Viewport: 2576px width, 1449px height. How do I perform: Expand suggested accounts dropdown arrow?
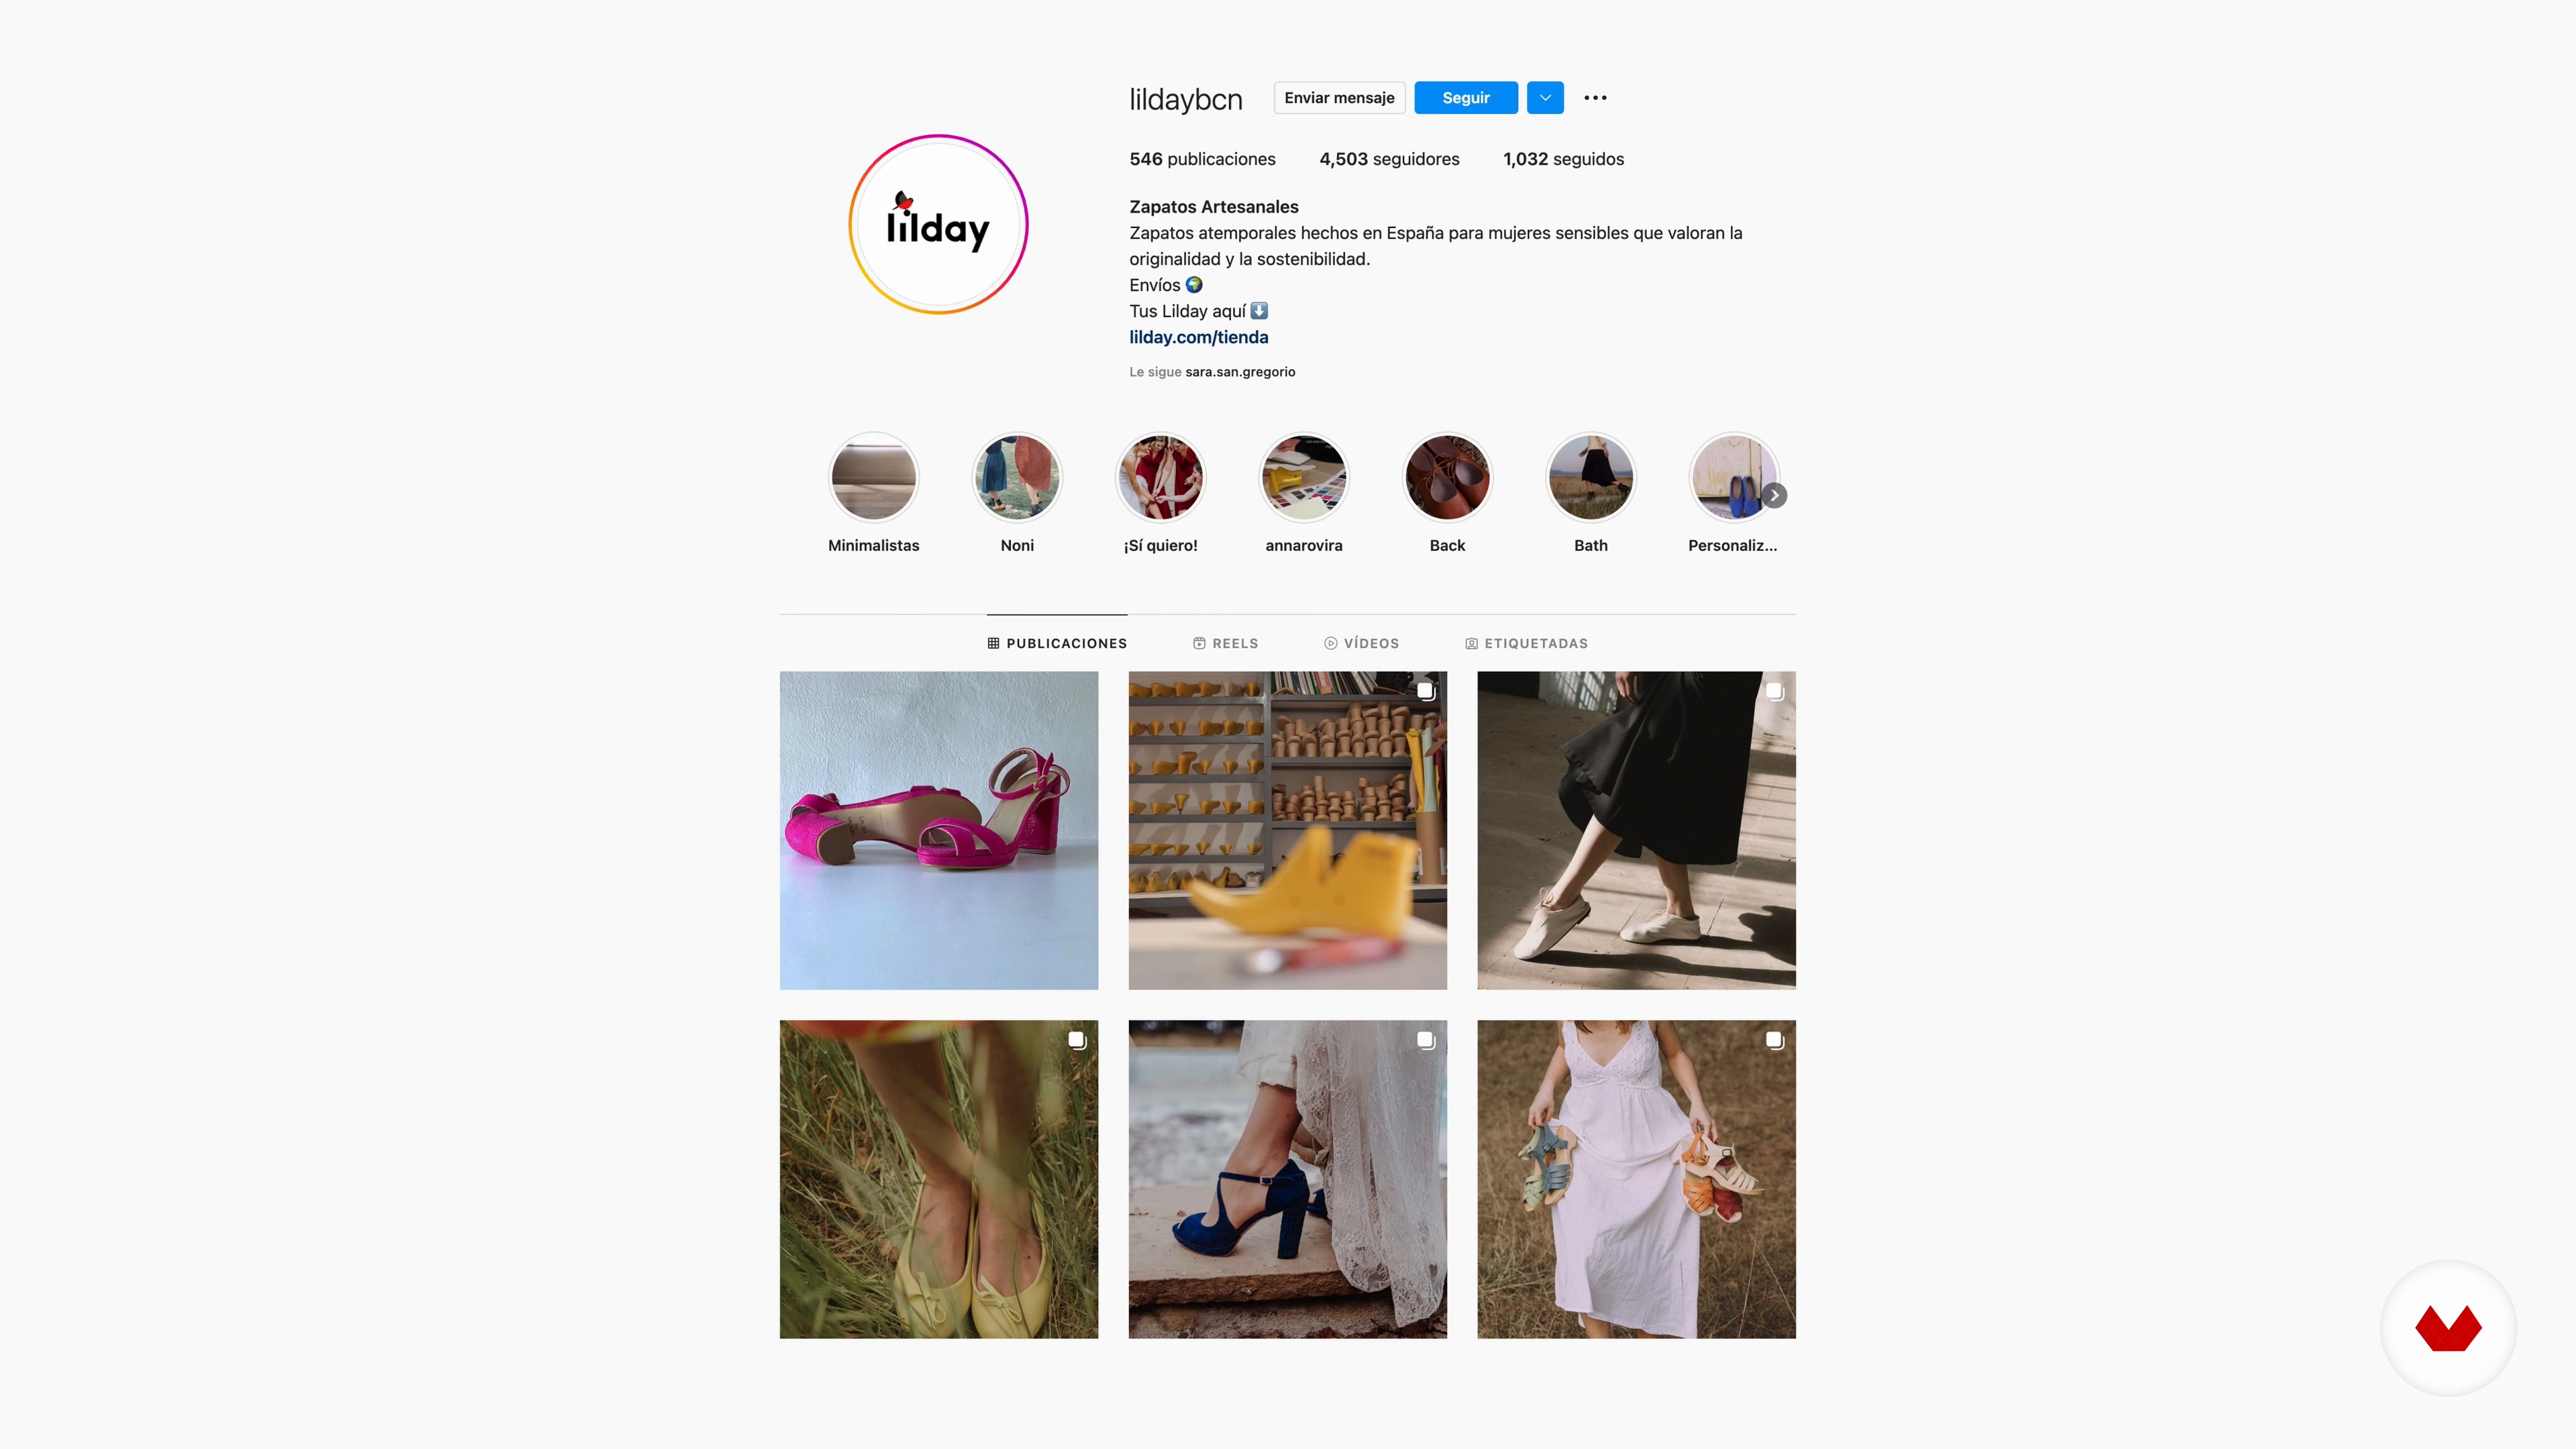[x=1545, y=98]
